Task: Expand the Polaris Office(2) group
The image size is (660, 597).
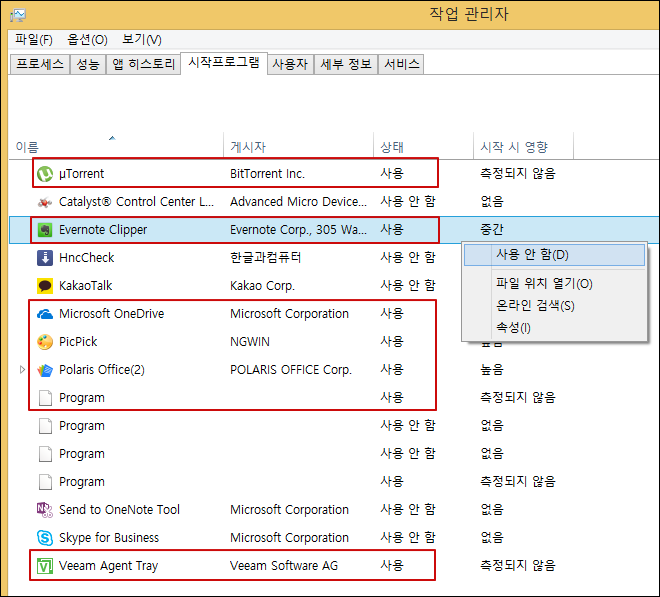Action: click(x=22, y=370)
